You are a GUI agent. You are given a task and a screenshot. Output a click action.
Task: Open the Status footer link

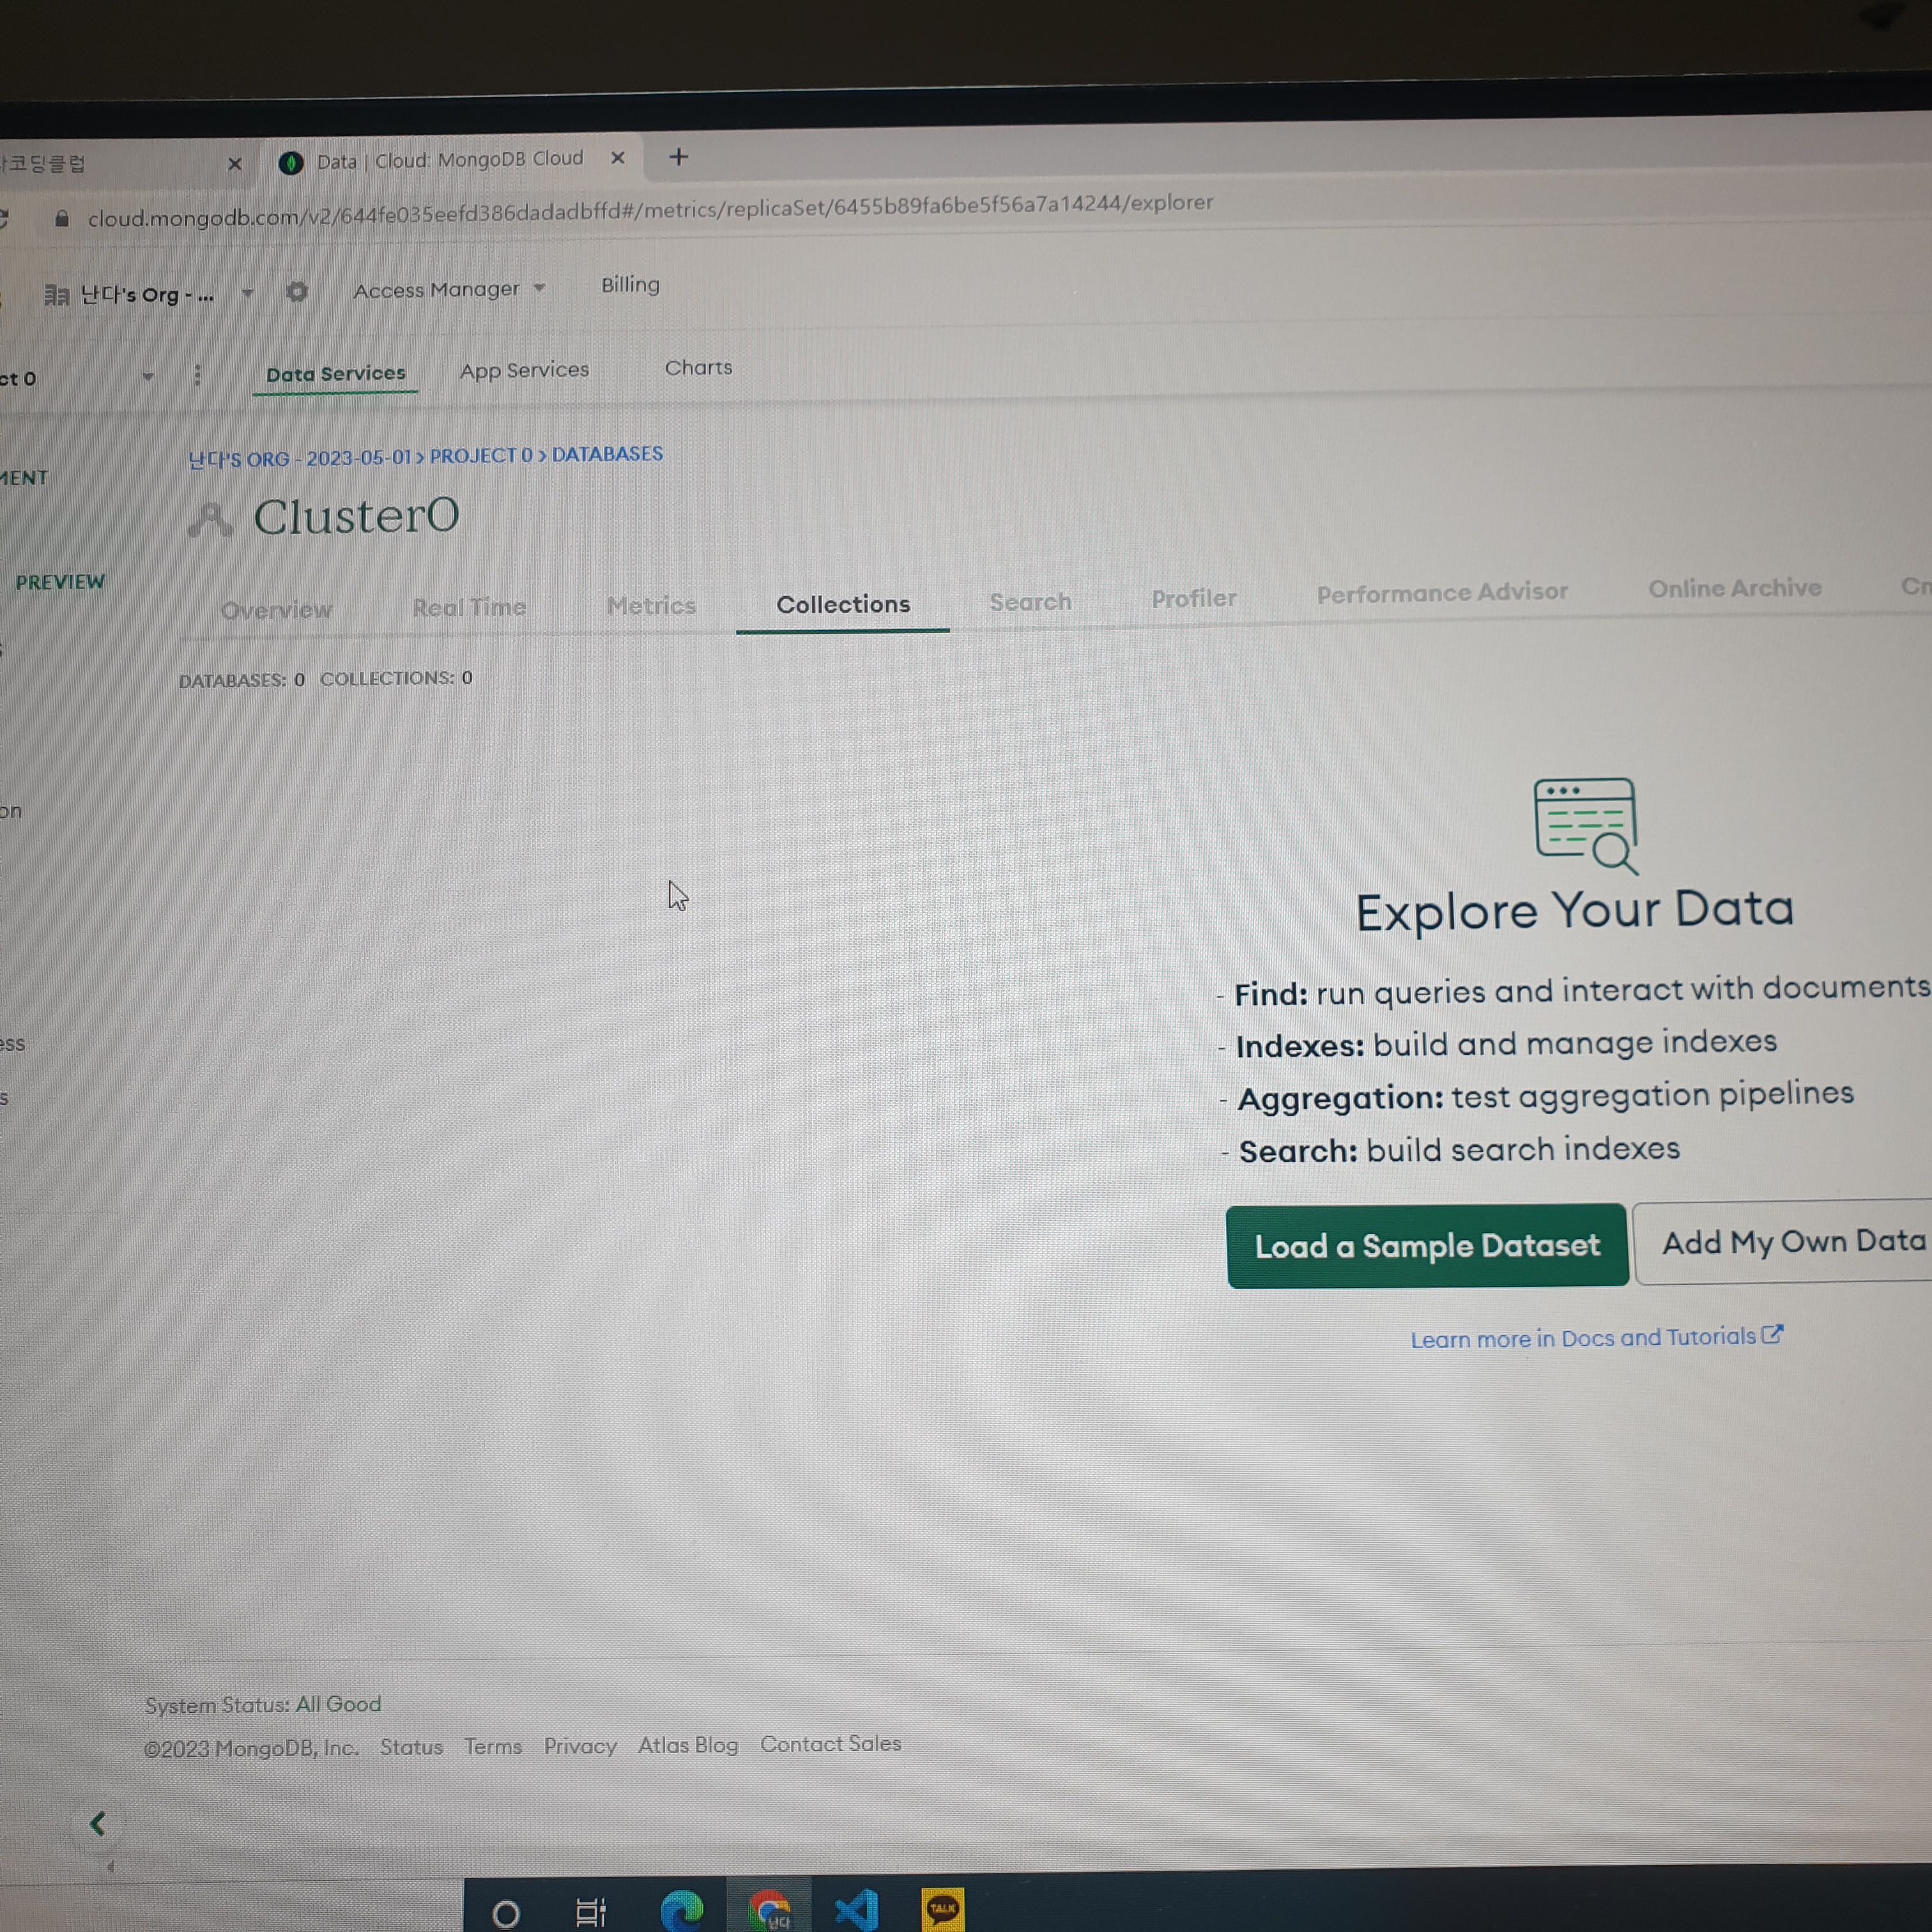[411, 1747]
